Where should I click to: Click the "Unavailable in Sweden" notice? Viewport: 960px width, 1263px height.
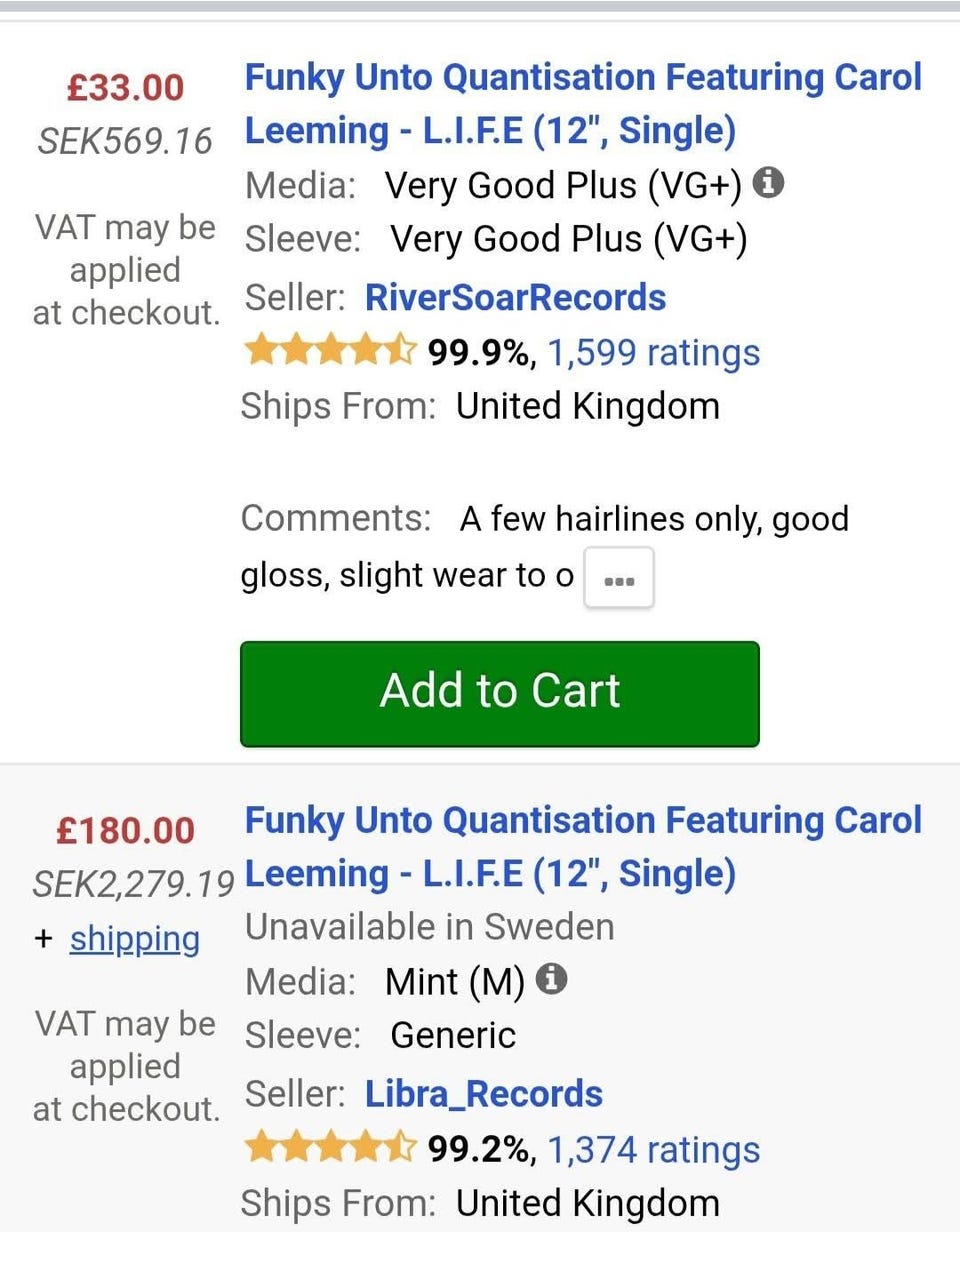(x=429, y=927)
